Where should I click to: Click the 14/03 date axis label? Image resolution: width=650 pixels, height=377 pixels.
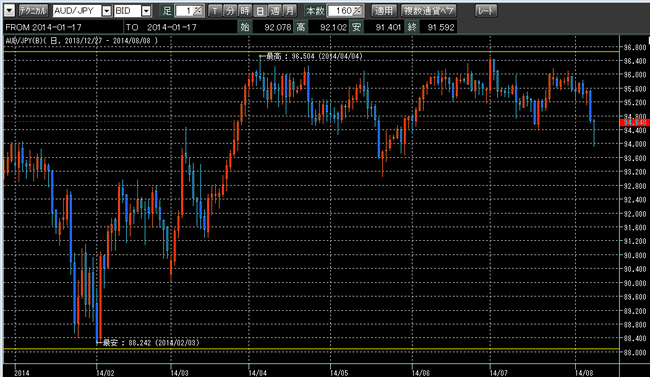[x=179, y=372]
